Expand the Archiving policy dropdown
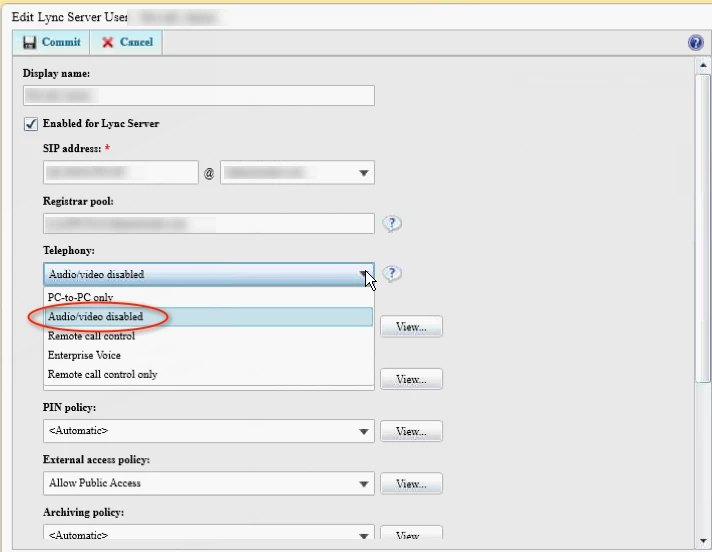 click(x=363, y=536)
